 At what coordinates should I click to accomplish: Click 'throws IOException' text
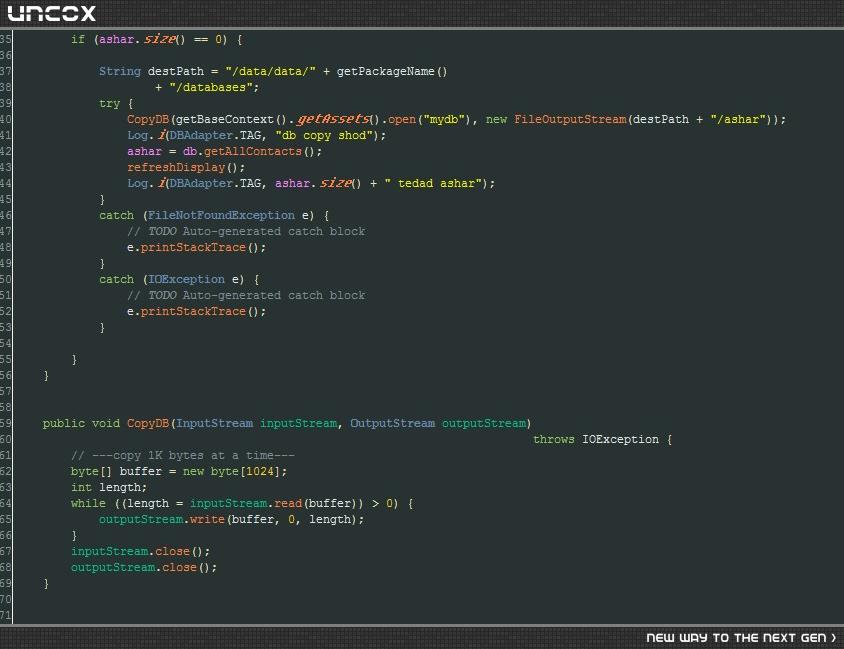pos(596,439)
